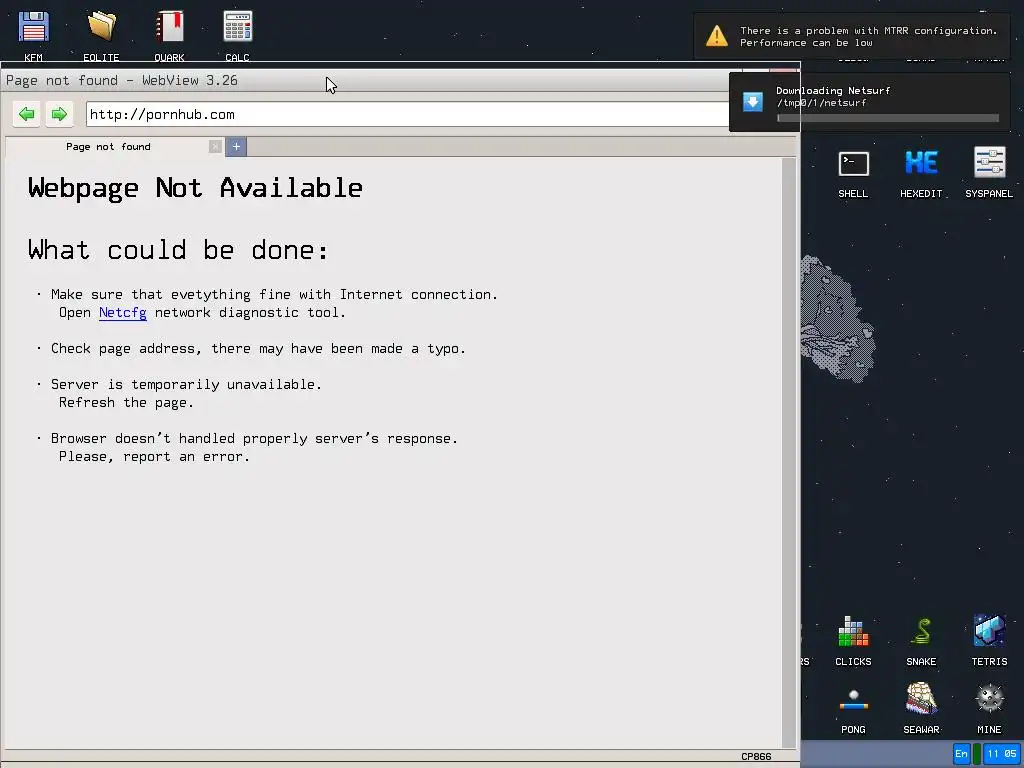1024x768 pixels.
Task: Click the clock in the taskbar
Action: pos(1002,754)
